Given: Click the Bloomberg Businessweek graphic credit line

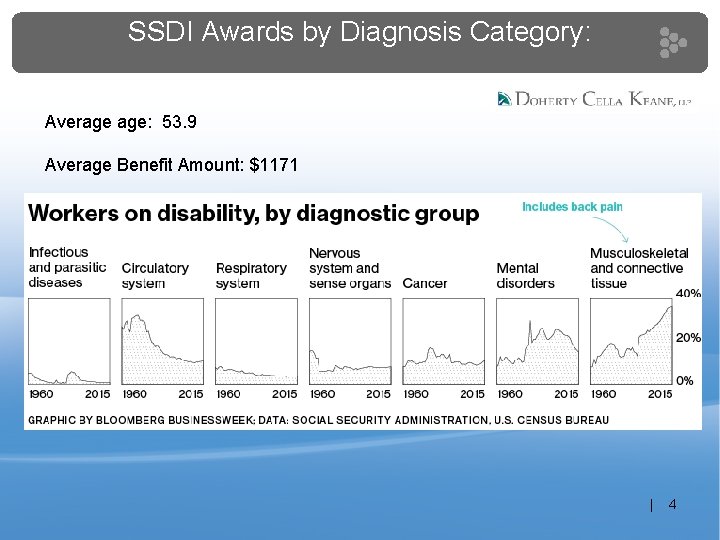Looking at the screenshot, I should (x=319, y=420).
